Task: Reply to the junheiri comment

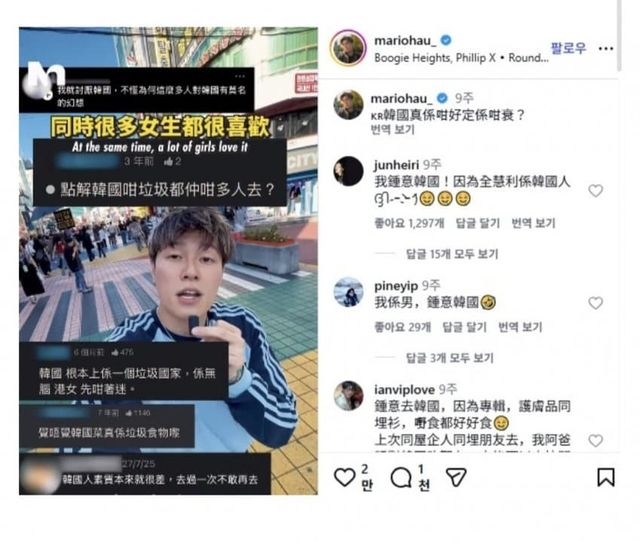Action: [x=478, y=223]
